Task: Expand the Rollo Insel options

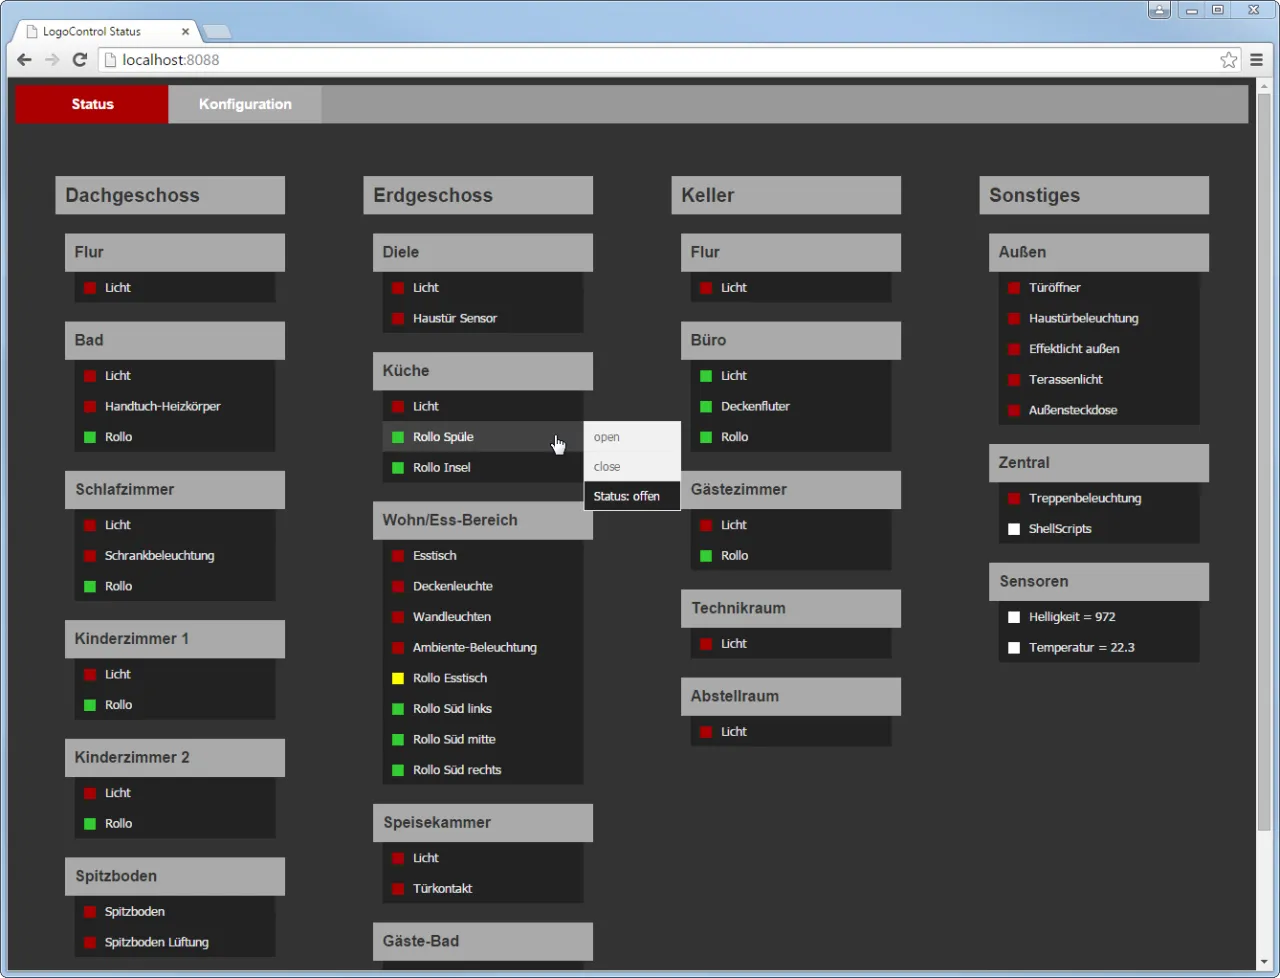Action: click(x=441, y=468)
